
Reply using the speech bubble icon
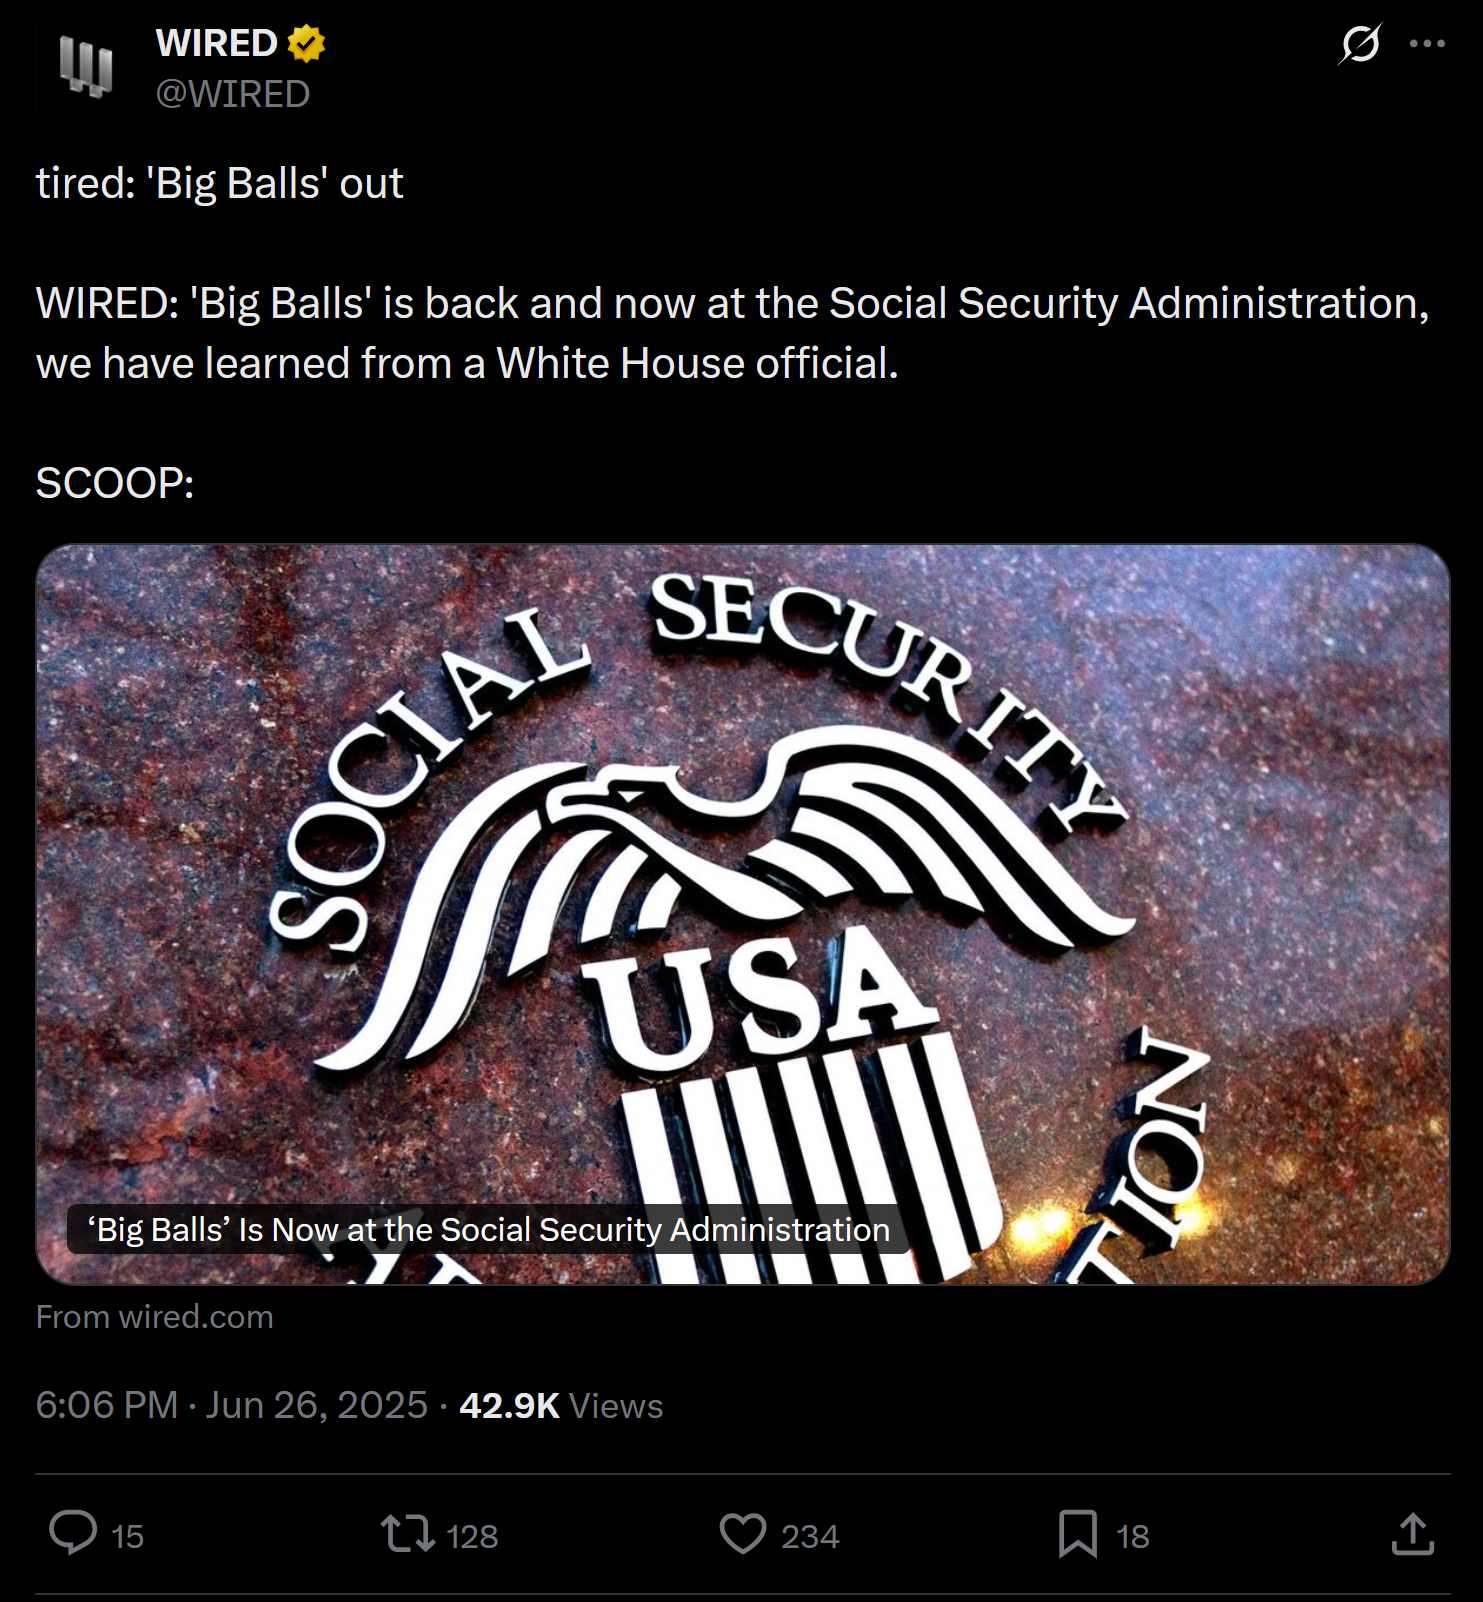[73, 1533]
